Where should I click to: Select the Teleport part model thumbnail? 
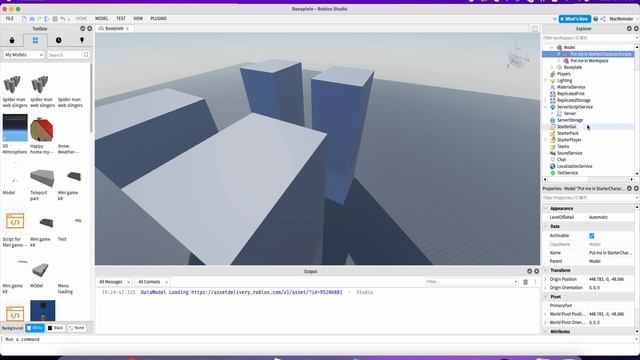point(42,178)
